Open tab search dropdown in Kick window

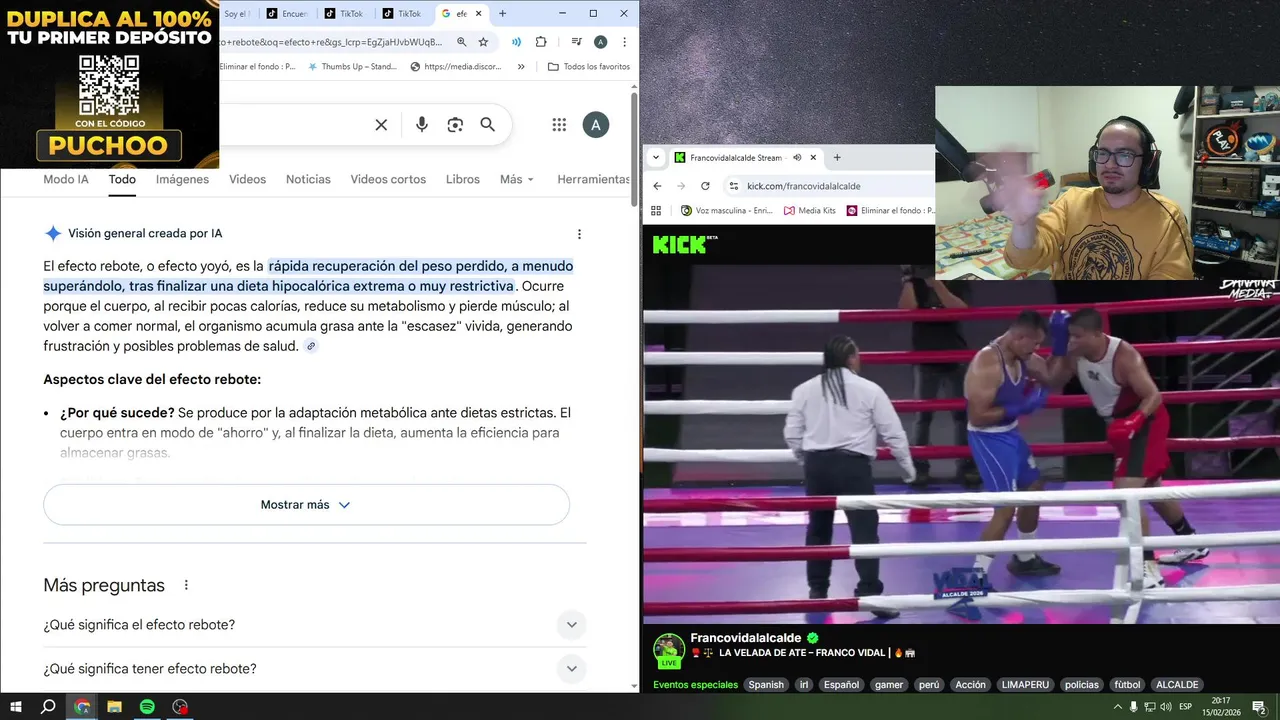[656, 157]
